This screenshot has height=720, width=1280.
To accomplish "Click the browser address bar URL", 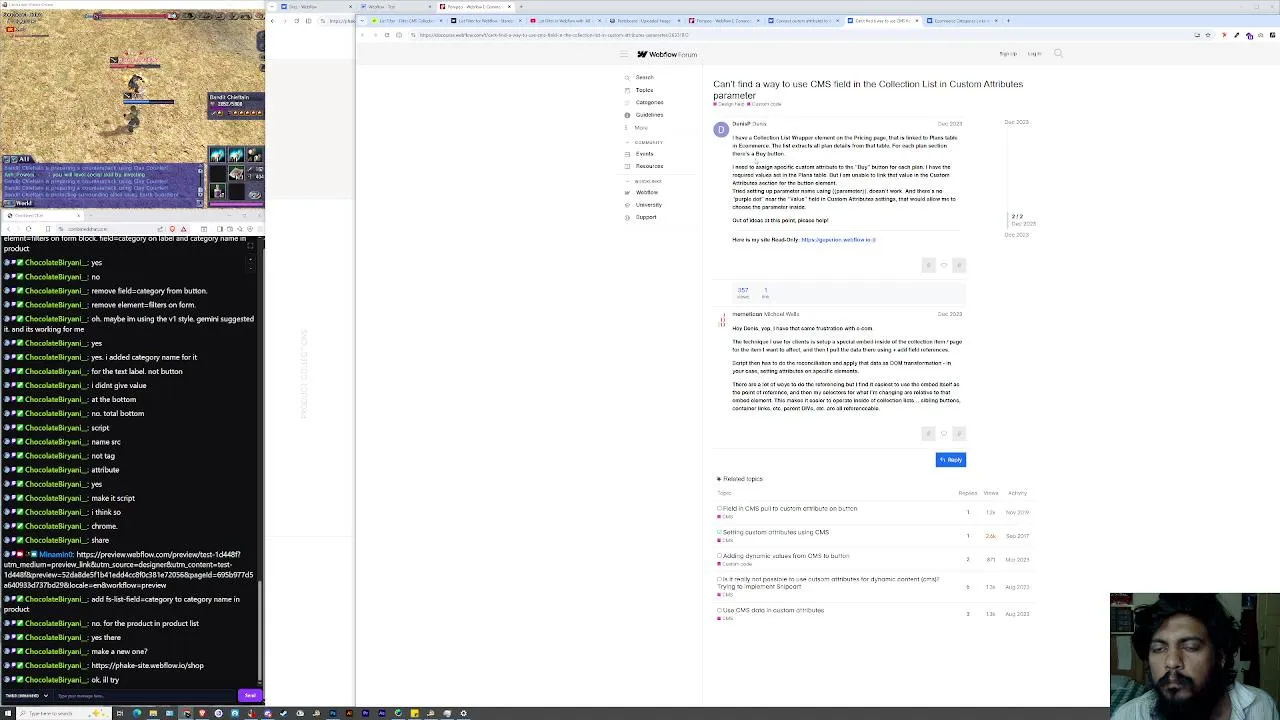I will click(554, 35).
